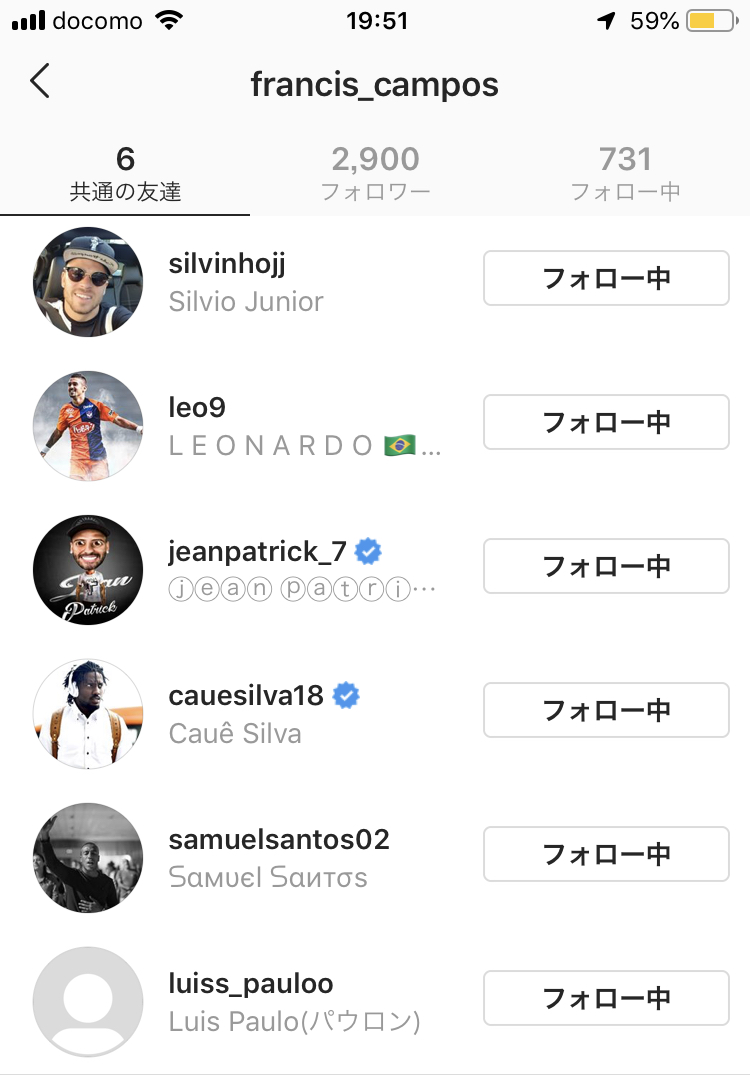
Task: Tap verified badge next to cauesilva18
Action: (x=346, y=696)
